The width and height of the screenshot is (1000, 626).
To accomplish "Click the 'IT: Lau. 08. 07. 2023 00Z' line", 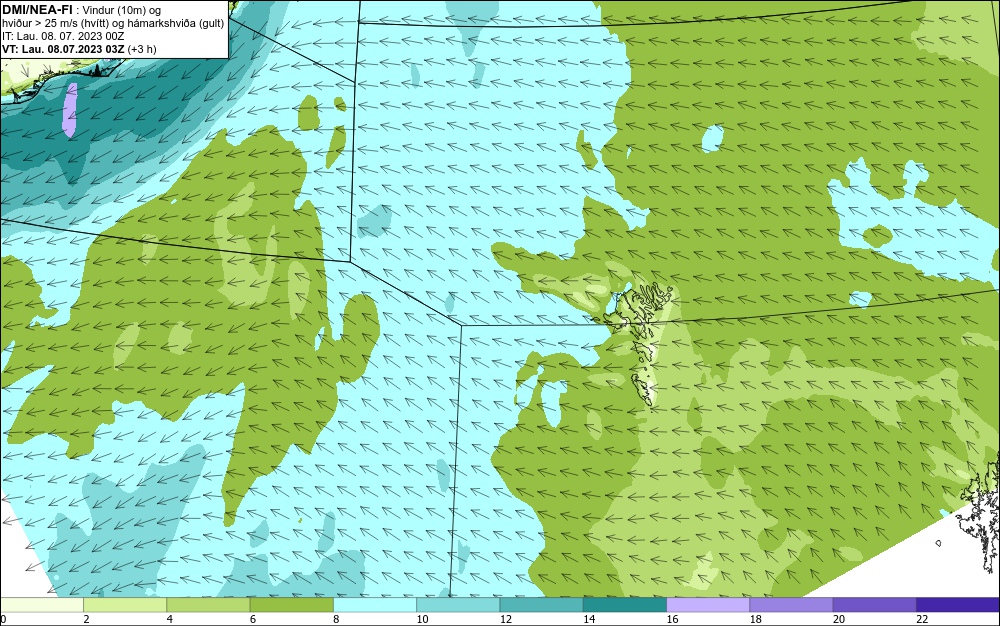I will [63, 36].
